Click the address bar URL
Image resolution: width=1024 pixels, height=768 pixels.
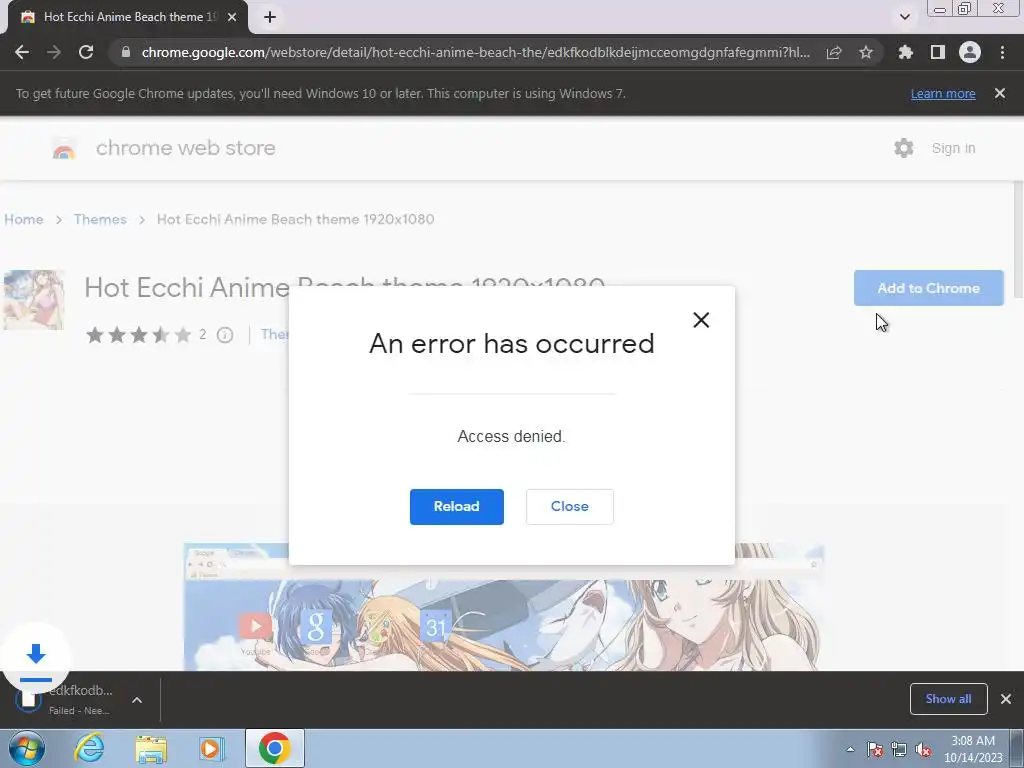[475, 52]
